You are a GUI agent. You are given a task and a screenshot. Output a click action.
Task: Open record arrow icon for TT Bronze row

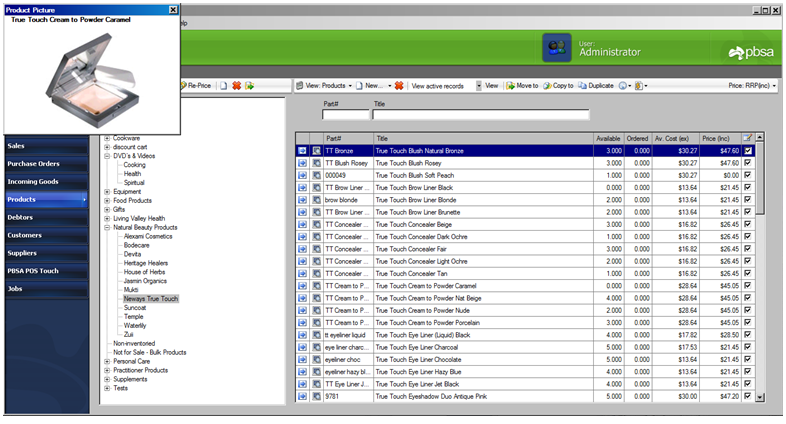point(302,150)
